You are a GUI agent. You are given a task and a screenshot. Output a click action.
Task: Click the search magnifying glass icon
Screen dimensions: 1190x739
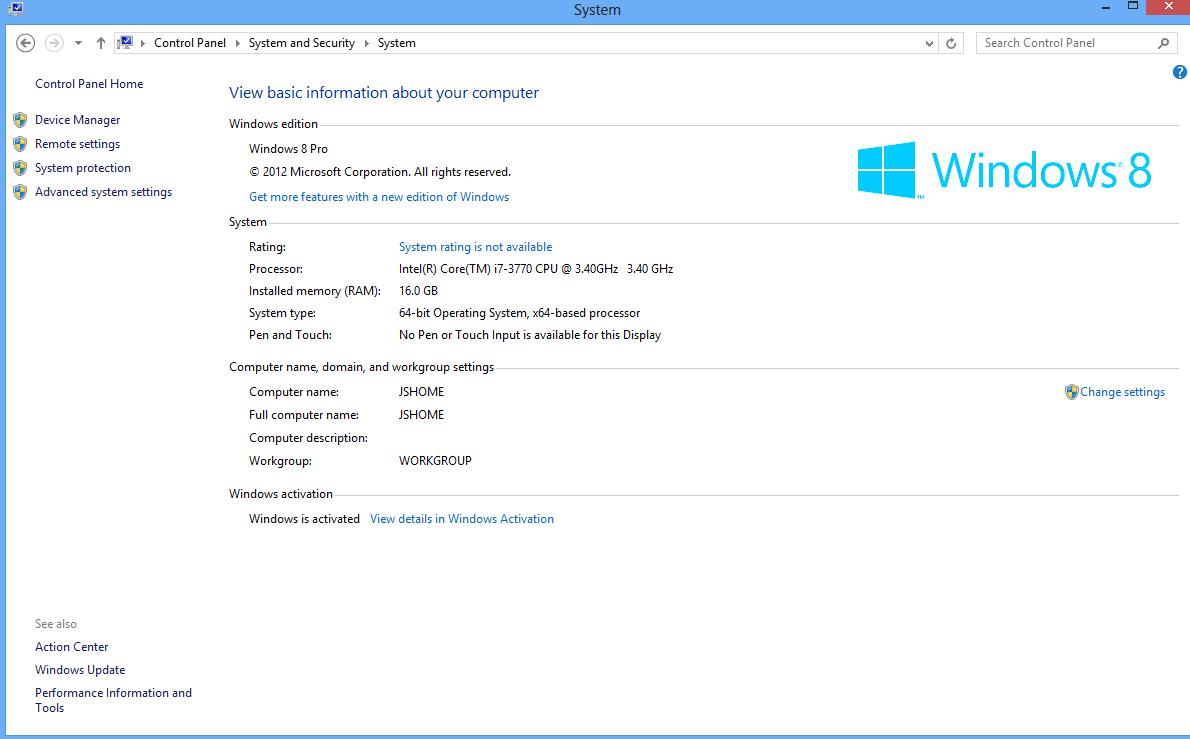click(1163, 43)
